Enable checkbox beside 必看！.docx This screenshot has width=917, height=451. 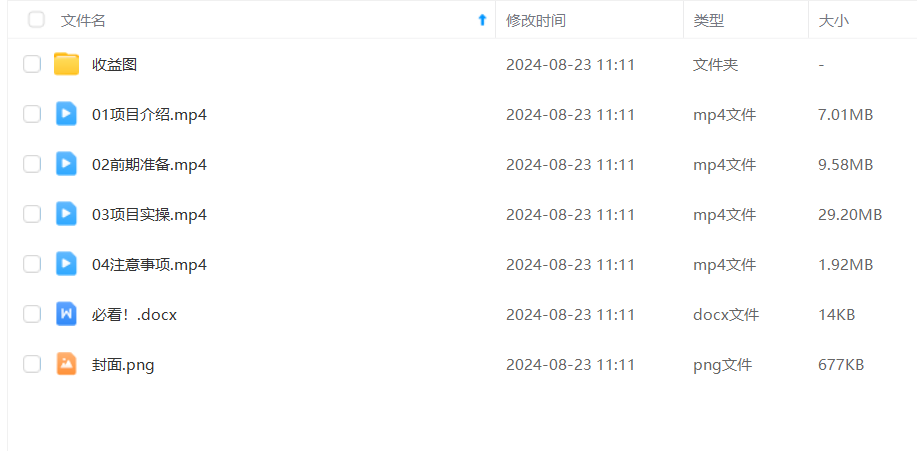tap(32, 314)
